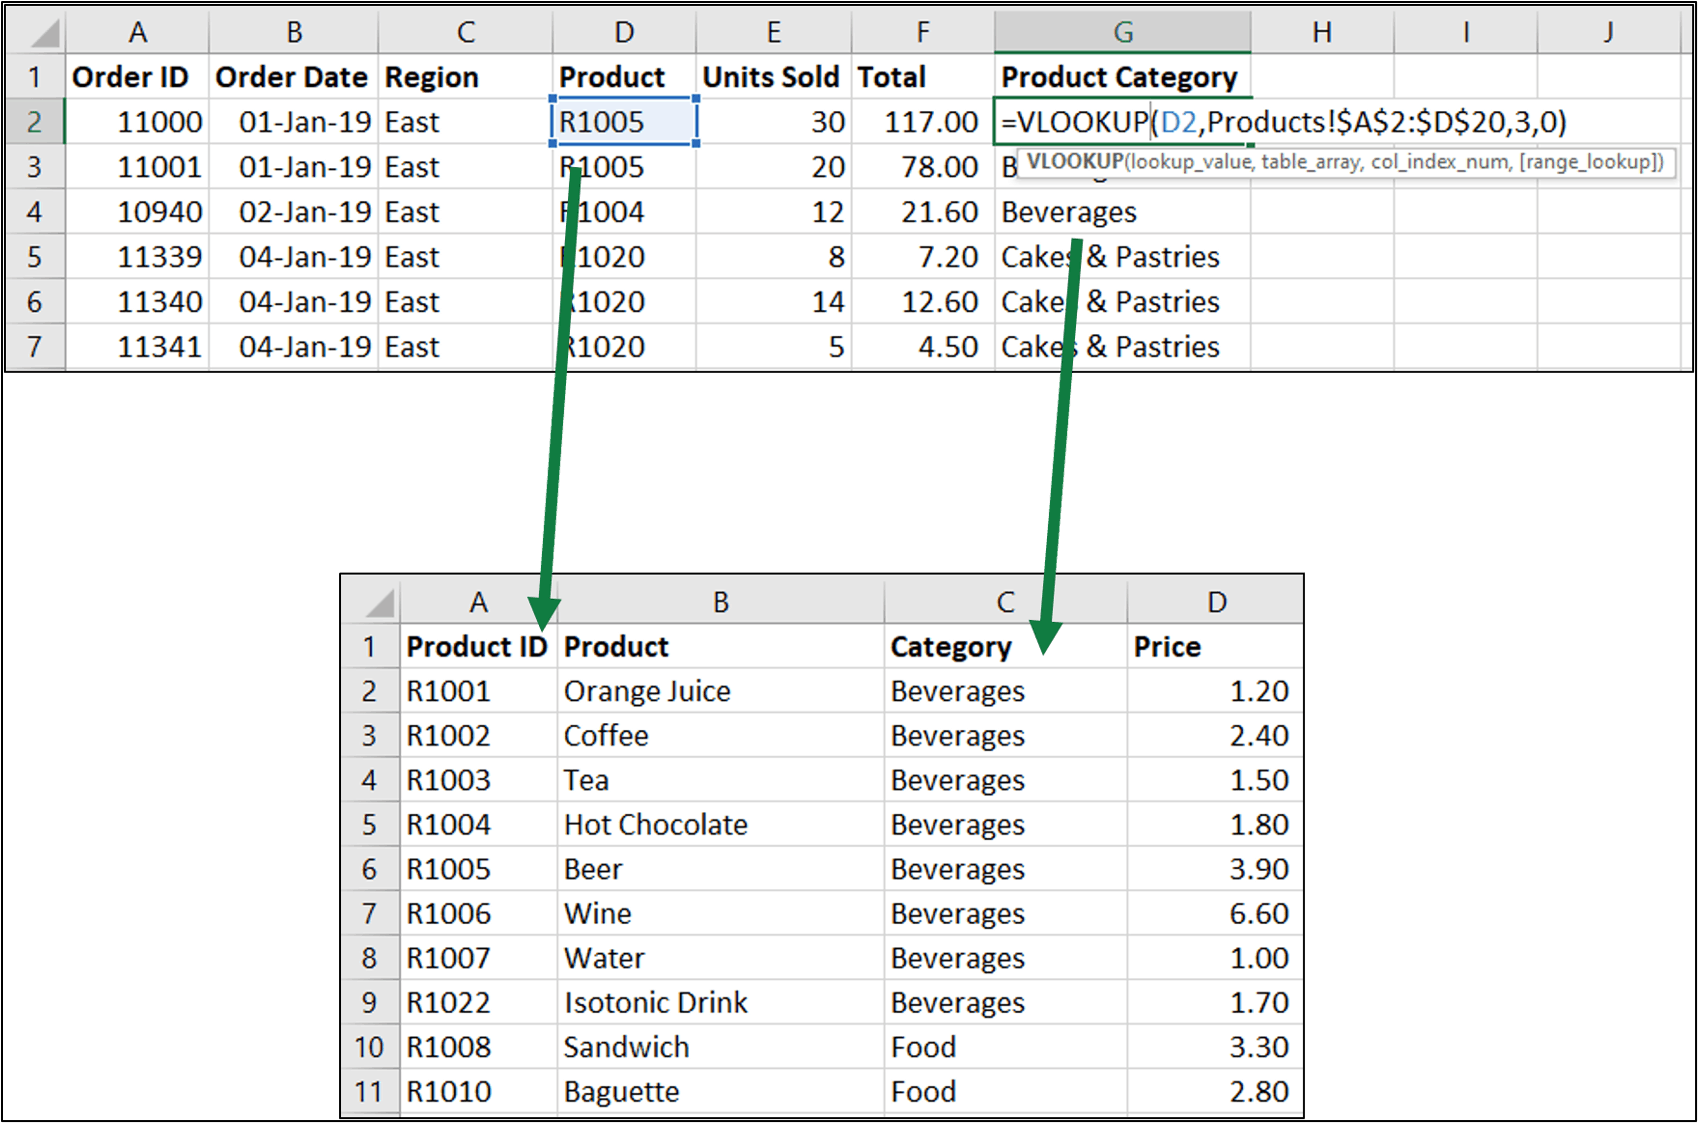1698x1123 pixels.
Task: Click 'Beverages' category cell in top sheet row 4
Action: pyautogui.click(x=1122, y=212)
